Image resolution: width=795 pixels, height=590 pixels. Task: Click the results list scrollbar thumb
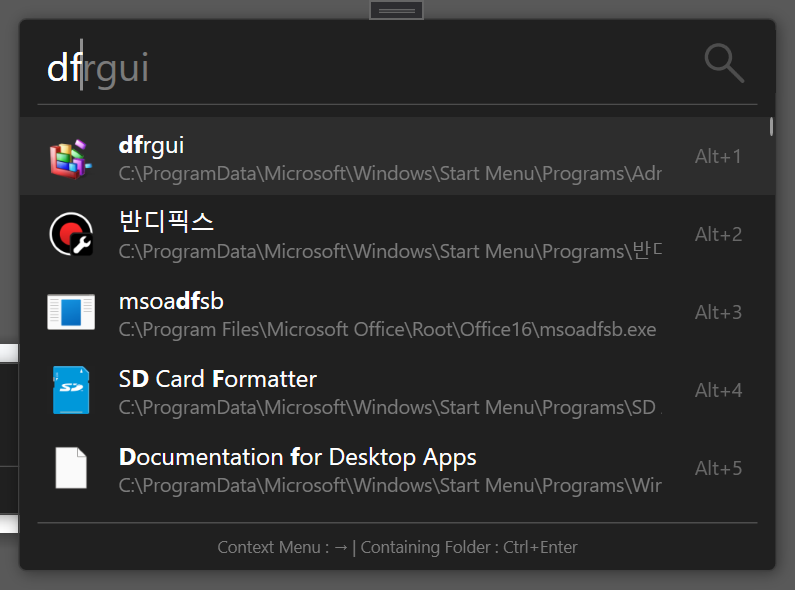click(771, 127)
